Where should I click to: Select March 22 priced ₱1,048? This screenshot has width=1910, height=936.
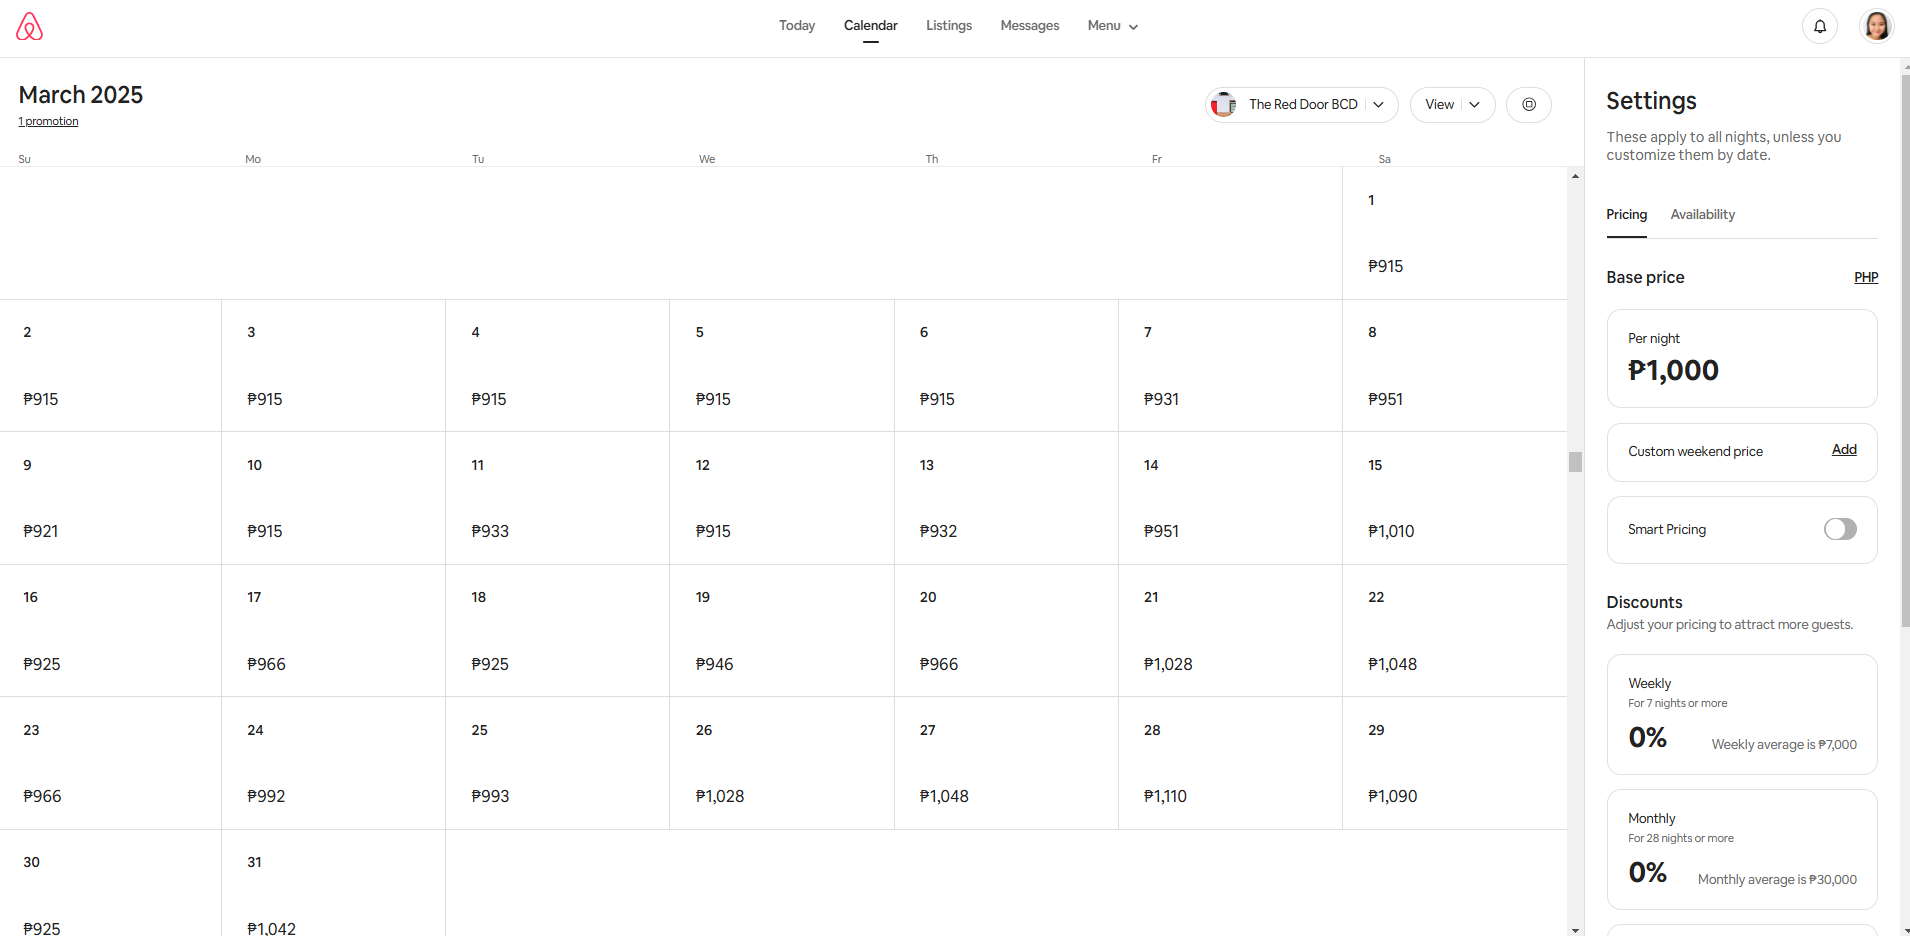pos(1454,631)
